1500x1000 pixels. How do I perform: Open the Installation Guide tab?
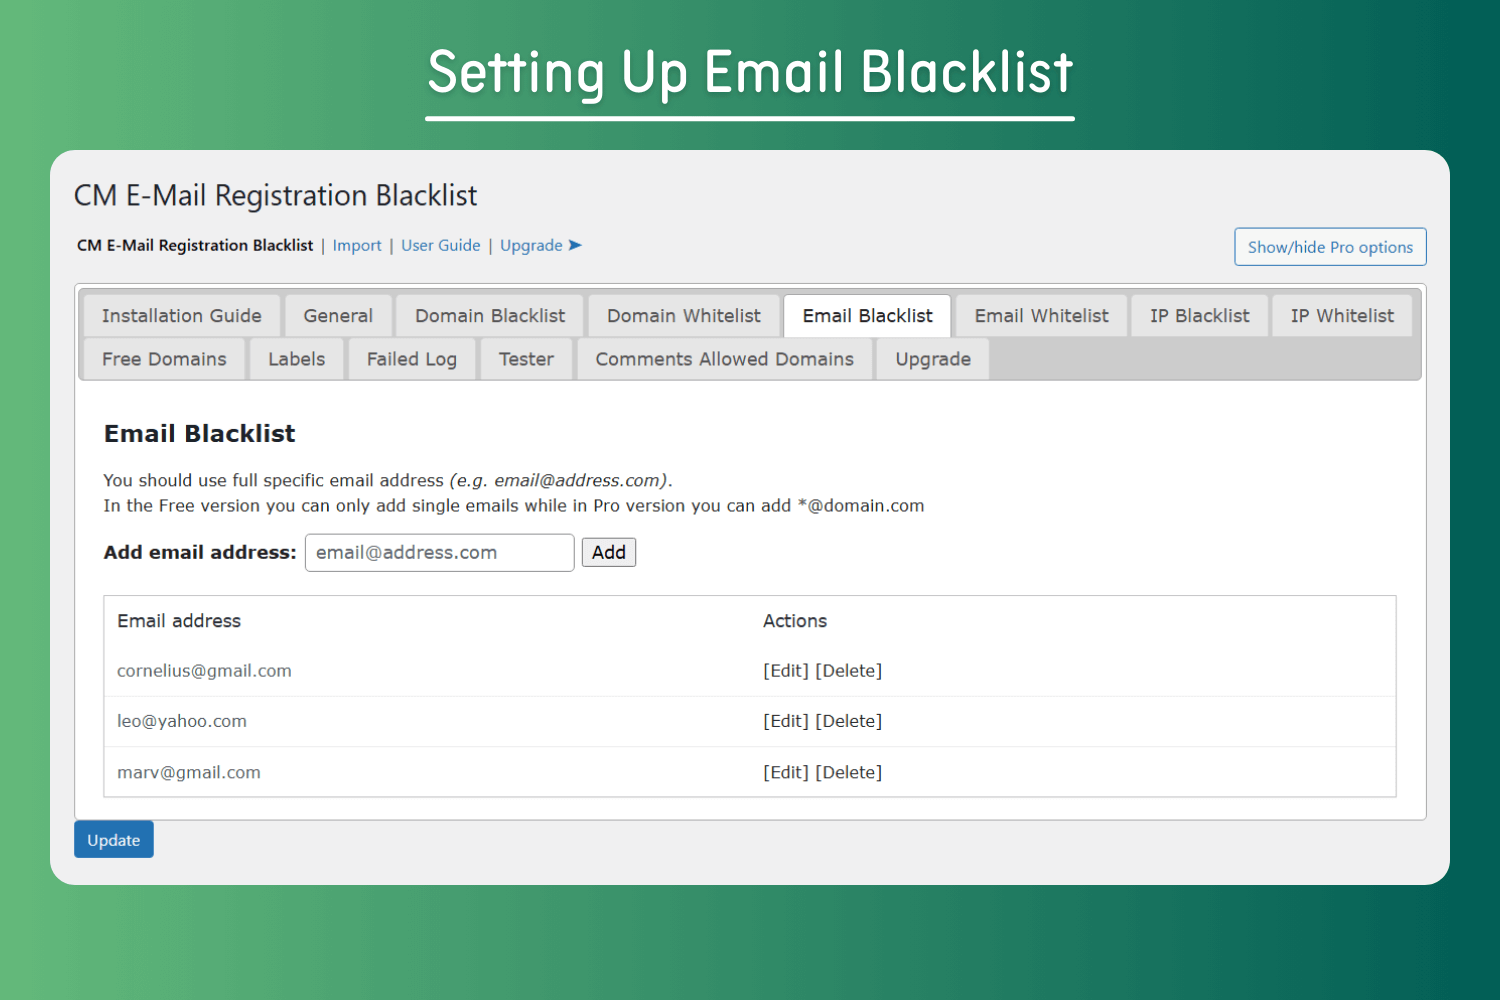coord(181,316)
